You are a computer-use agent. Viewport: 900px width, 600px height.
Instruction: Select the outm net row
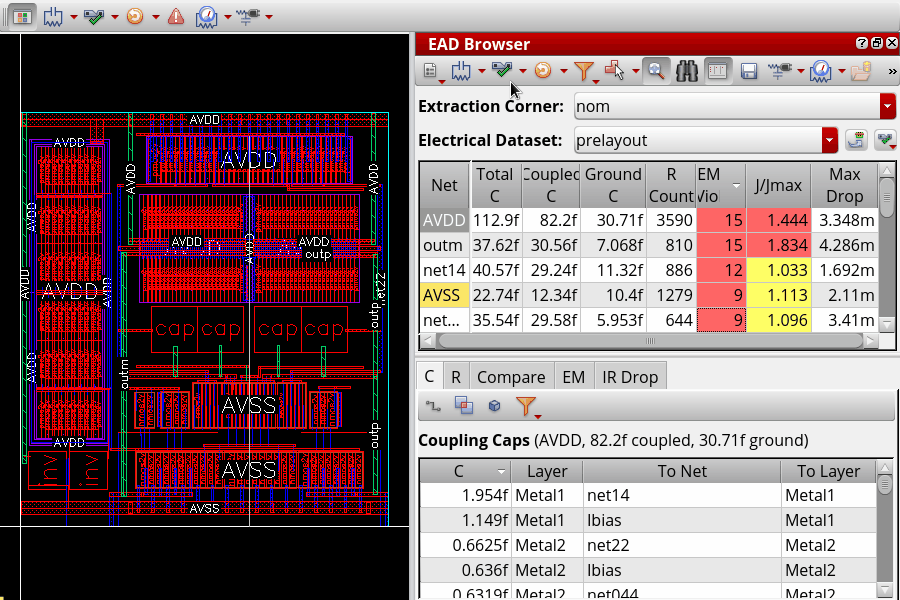443,245
